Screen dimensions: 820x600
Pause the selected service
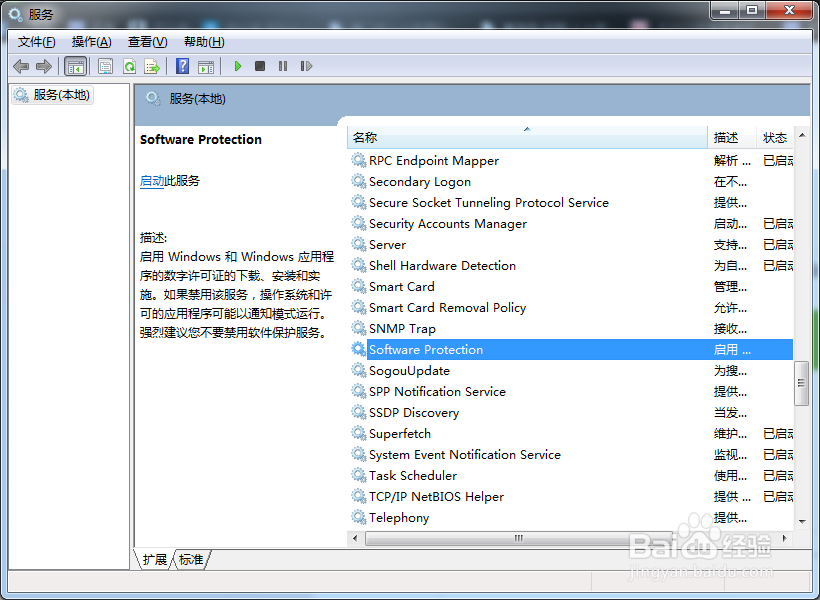tap(281, 66)
